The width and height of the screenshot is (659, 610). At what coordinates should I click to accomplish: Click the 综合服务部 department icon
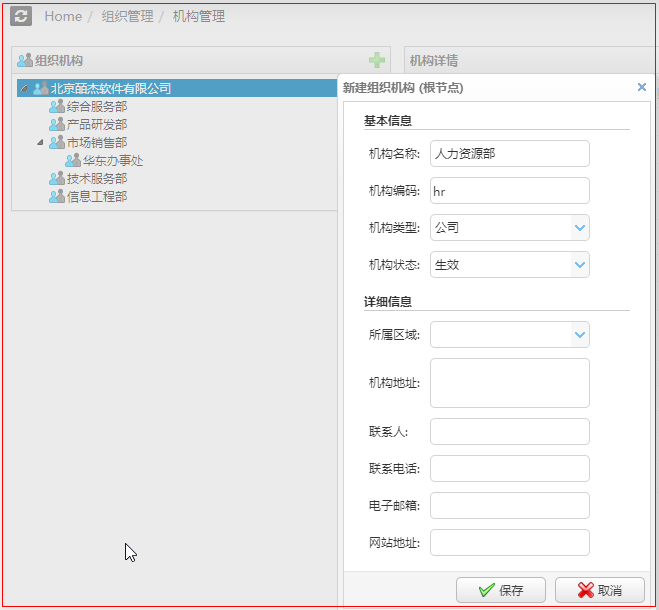[57, 107]
